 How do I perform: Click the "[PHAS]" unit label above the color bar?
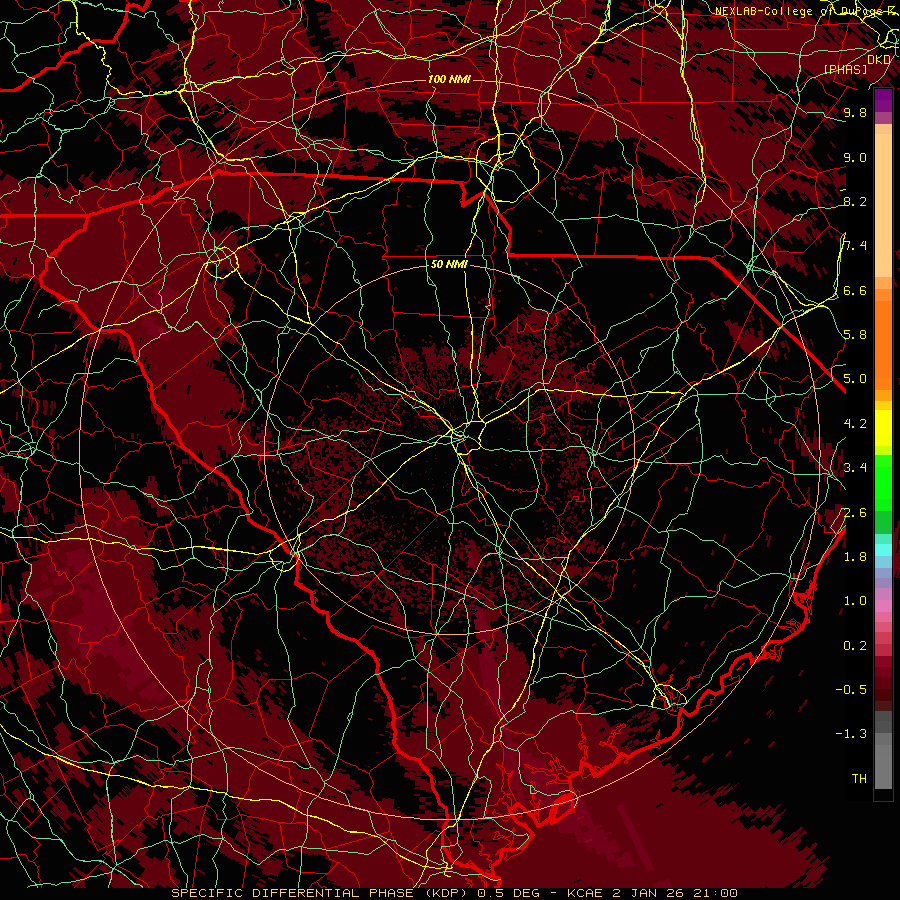coord(845,69)
